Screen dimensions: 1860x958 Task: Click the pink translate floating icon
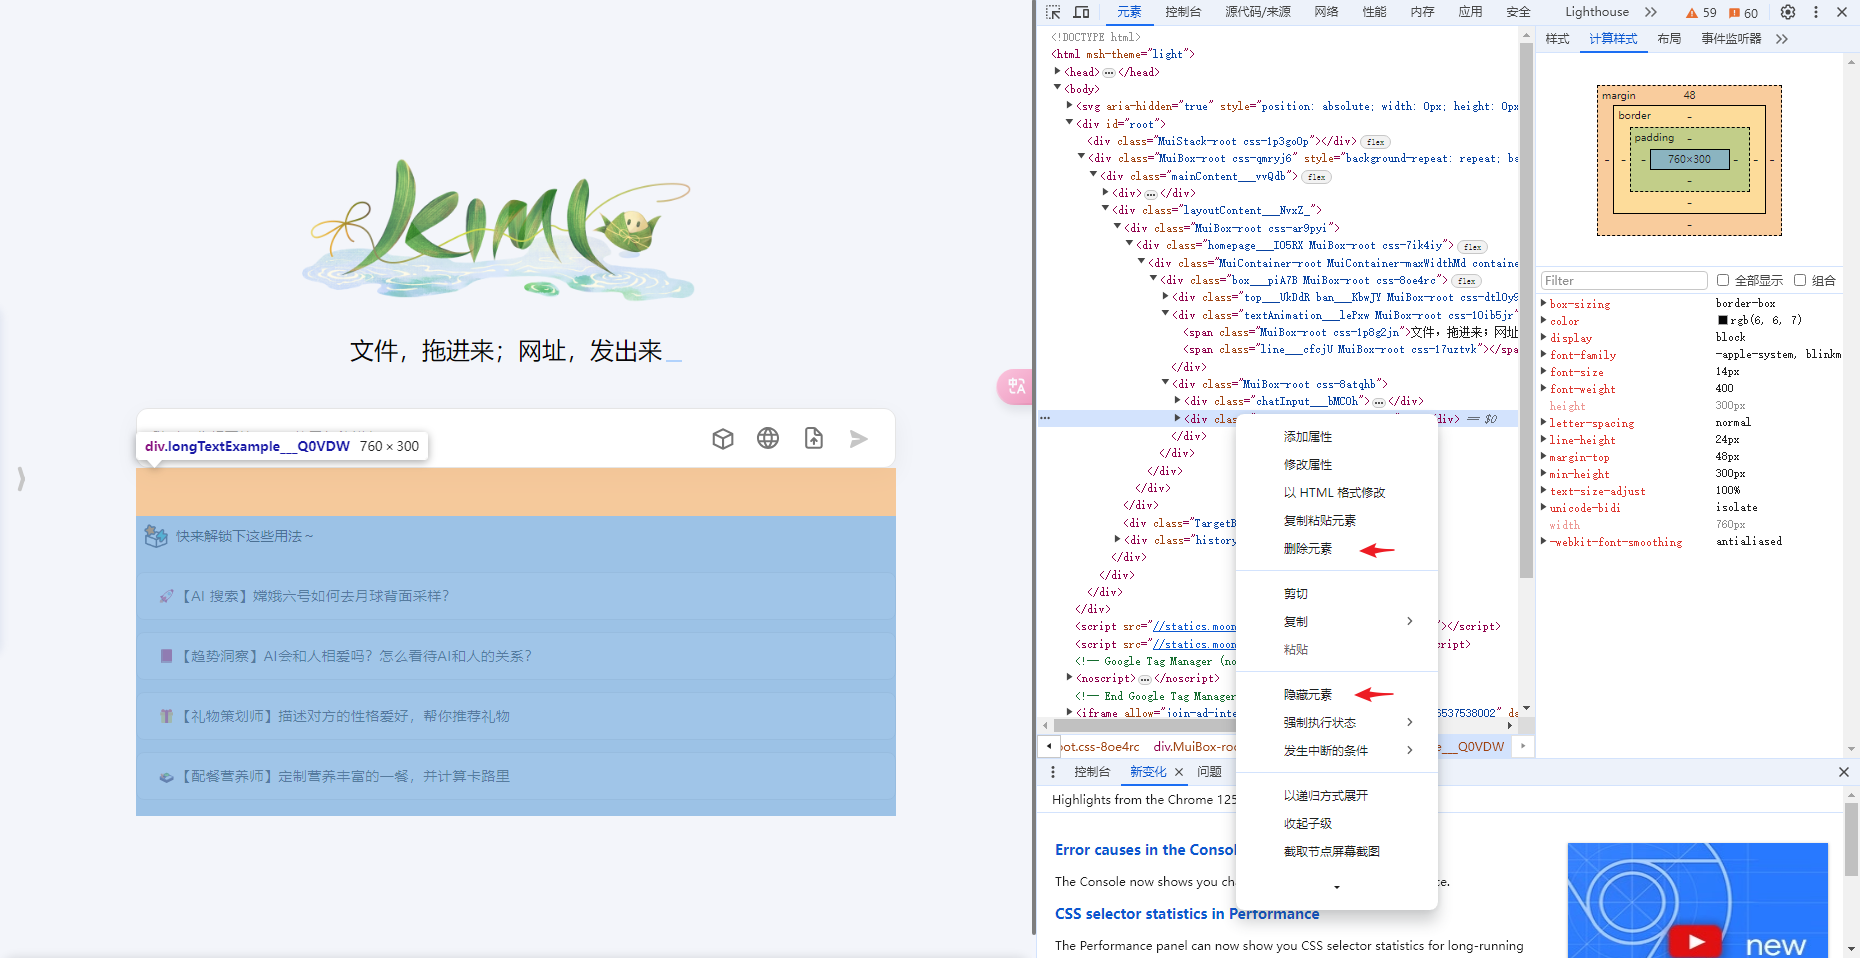1015,386
